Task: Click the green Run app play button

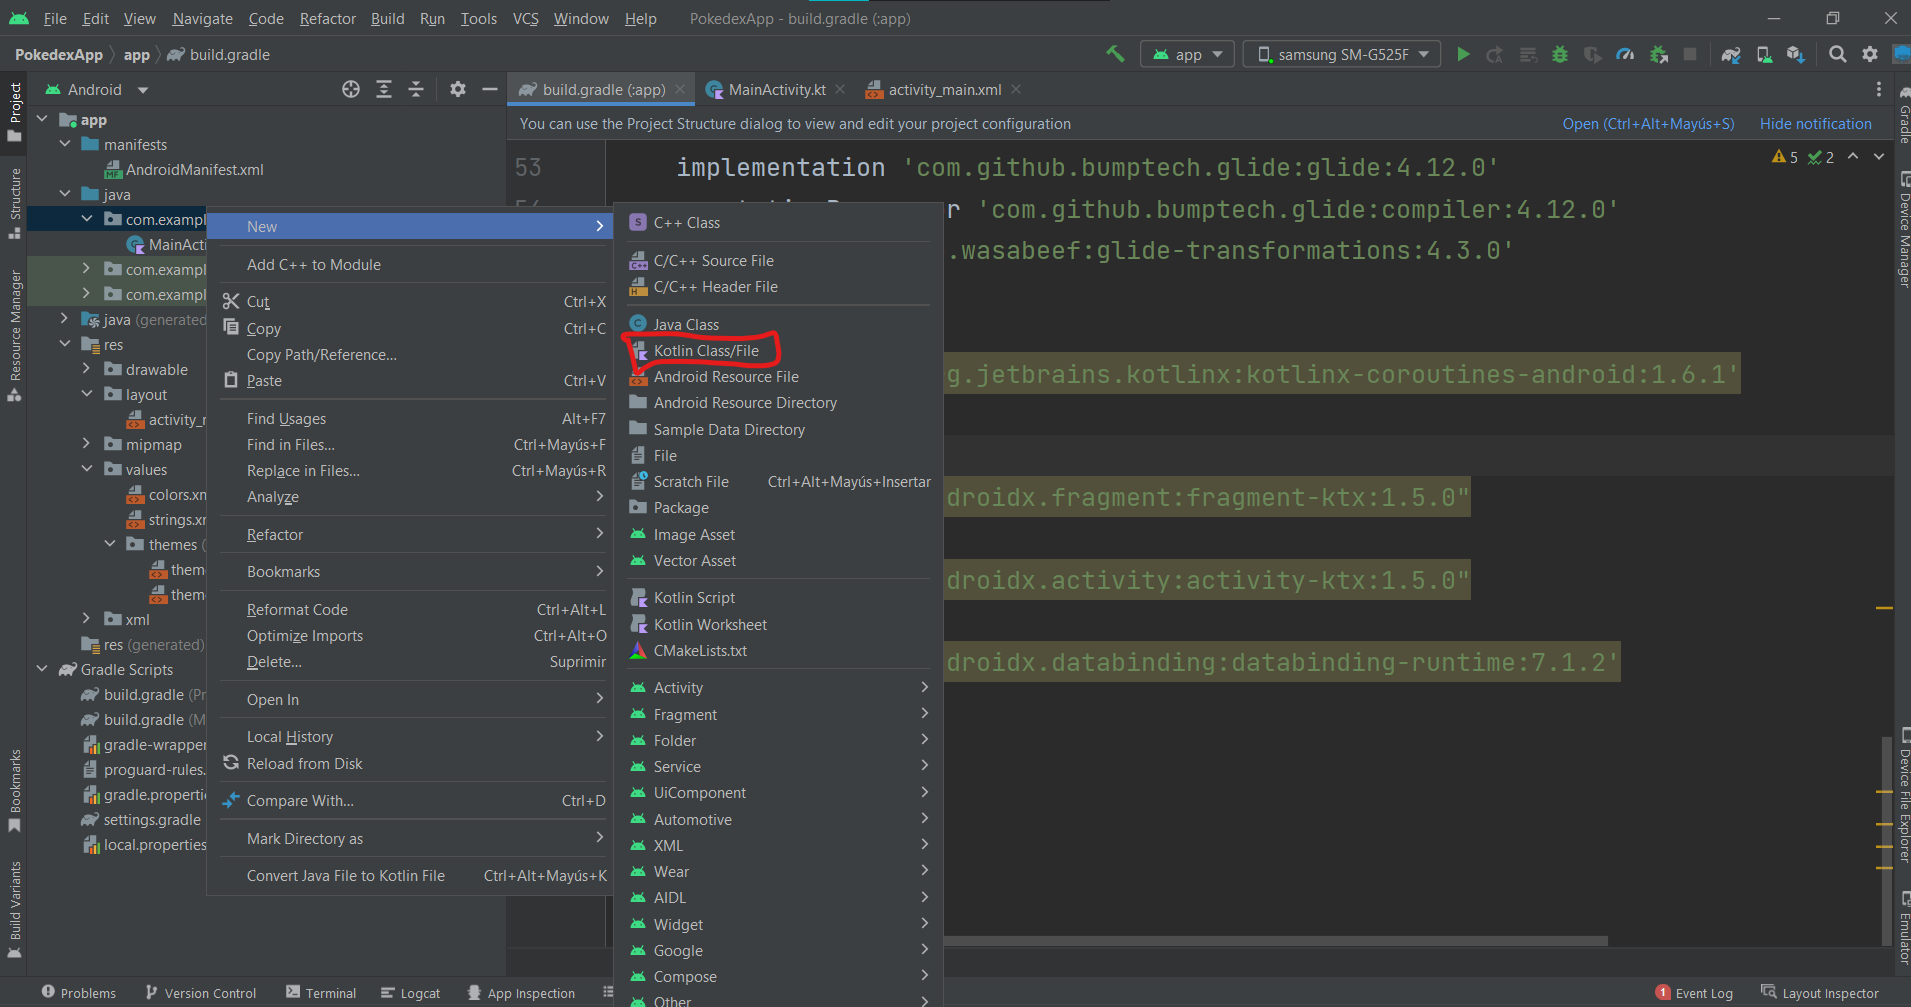Action: 1463,55
